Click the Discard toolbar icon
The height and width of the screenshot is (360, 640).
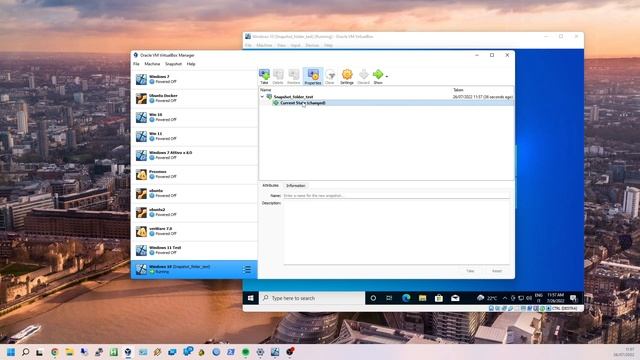pyautogui.click(x=363, y=76)
